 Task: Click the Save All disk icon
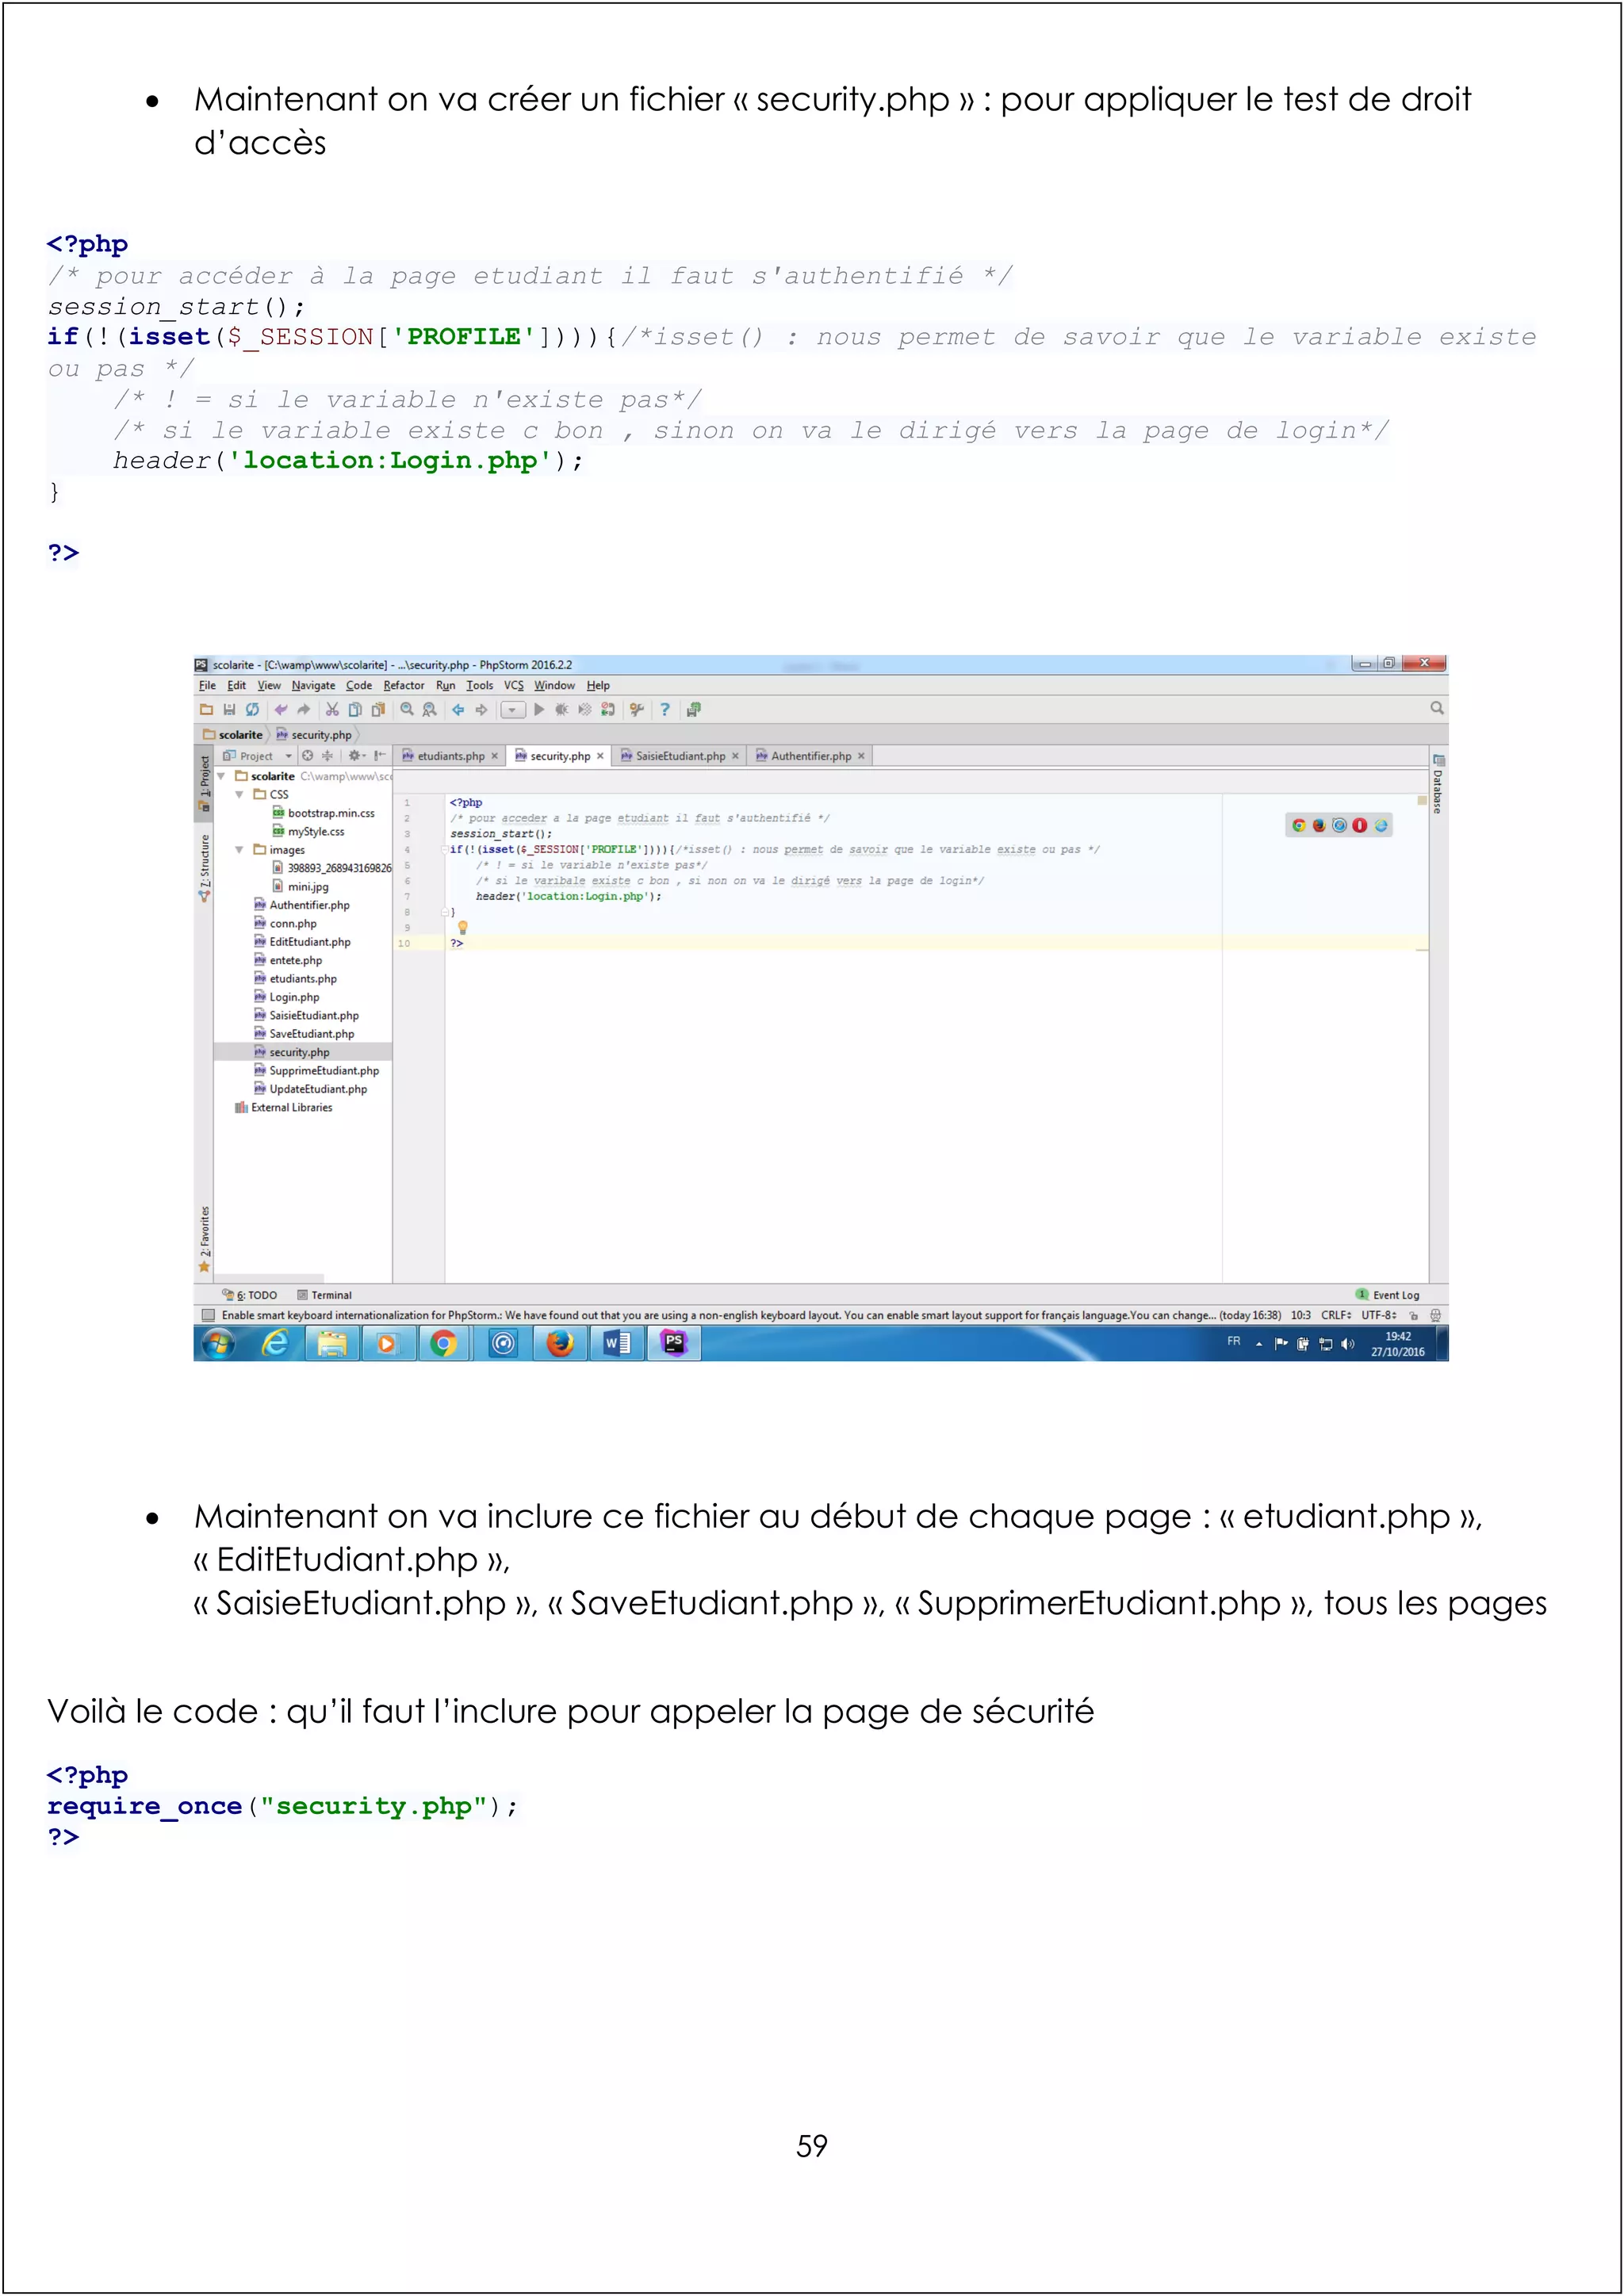pos(229,709)
